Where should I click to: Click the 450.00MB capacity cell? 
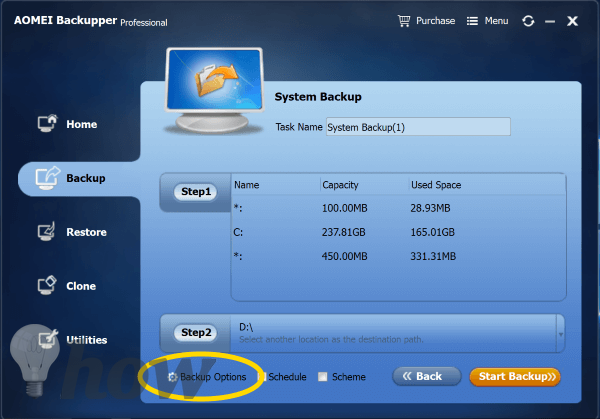coord(344,256)
